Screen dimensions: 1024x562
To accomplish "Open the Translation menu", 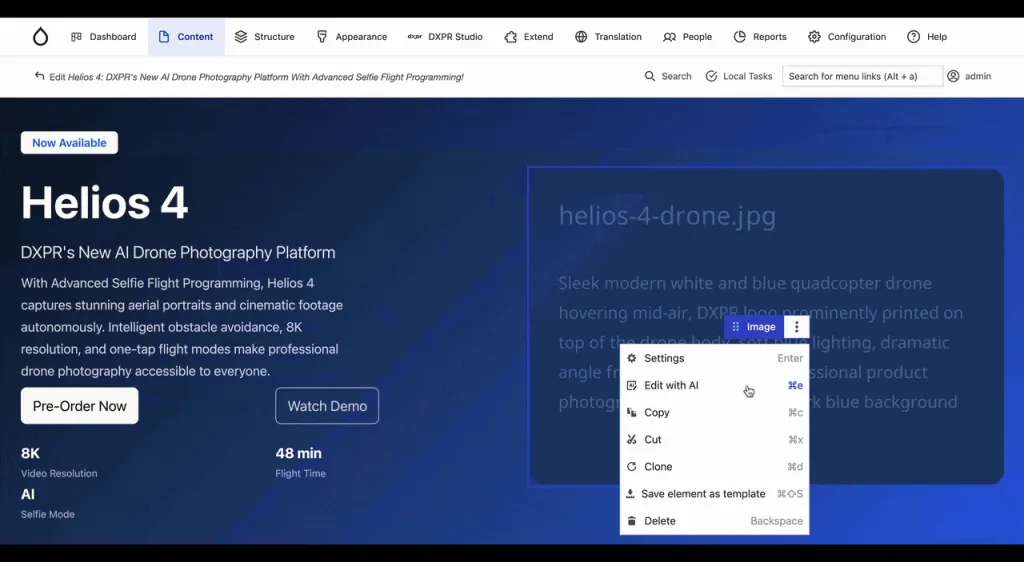I will (608, 37).
